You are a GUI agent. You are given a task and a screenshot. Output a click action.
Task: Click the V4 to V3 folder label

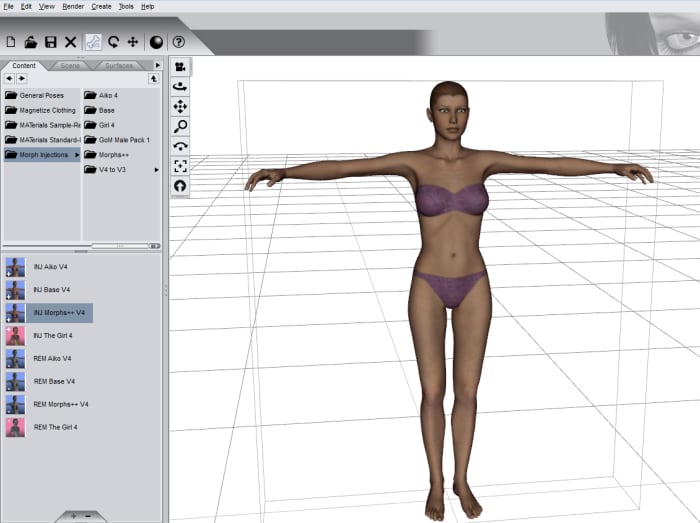[x=112, y=170]
